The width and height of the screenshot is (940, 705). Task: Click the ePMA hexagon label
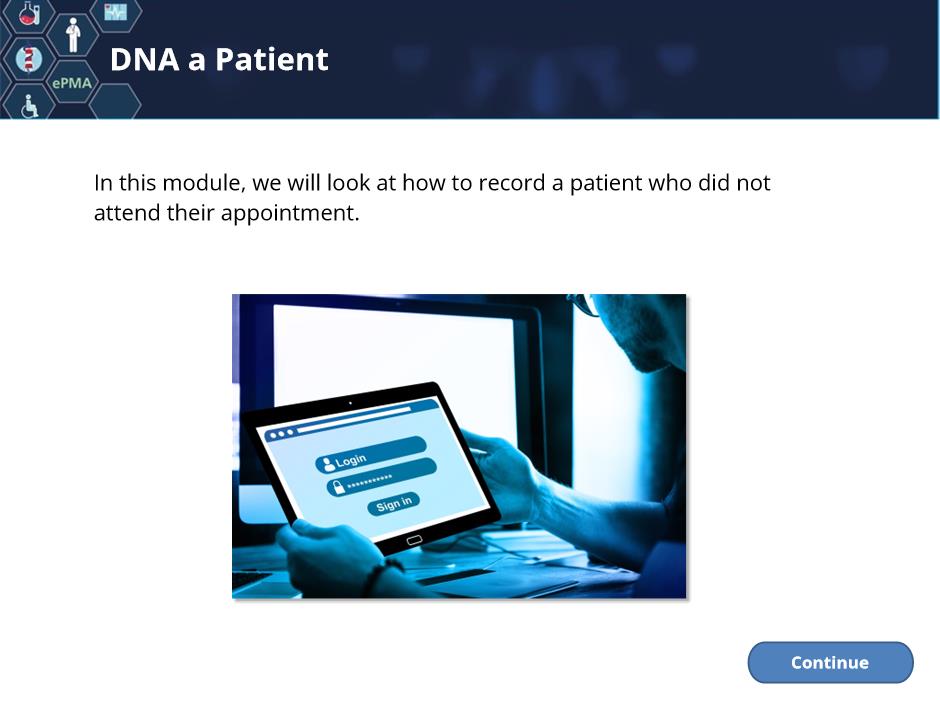tap(72, 83)
